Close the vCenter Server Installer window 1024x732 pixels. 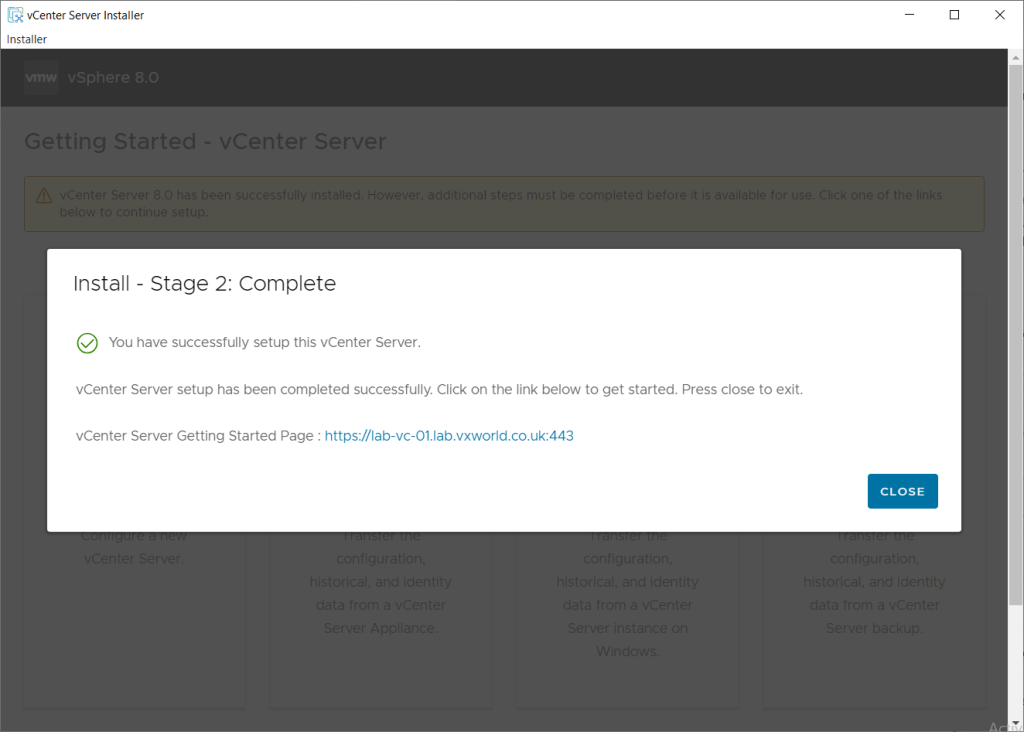coord(1000,15)
